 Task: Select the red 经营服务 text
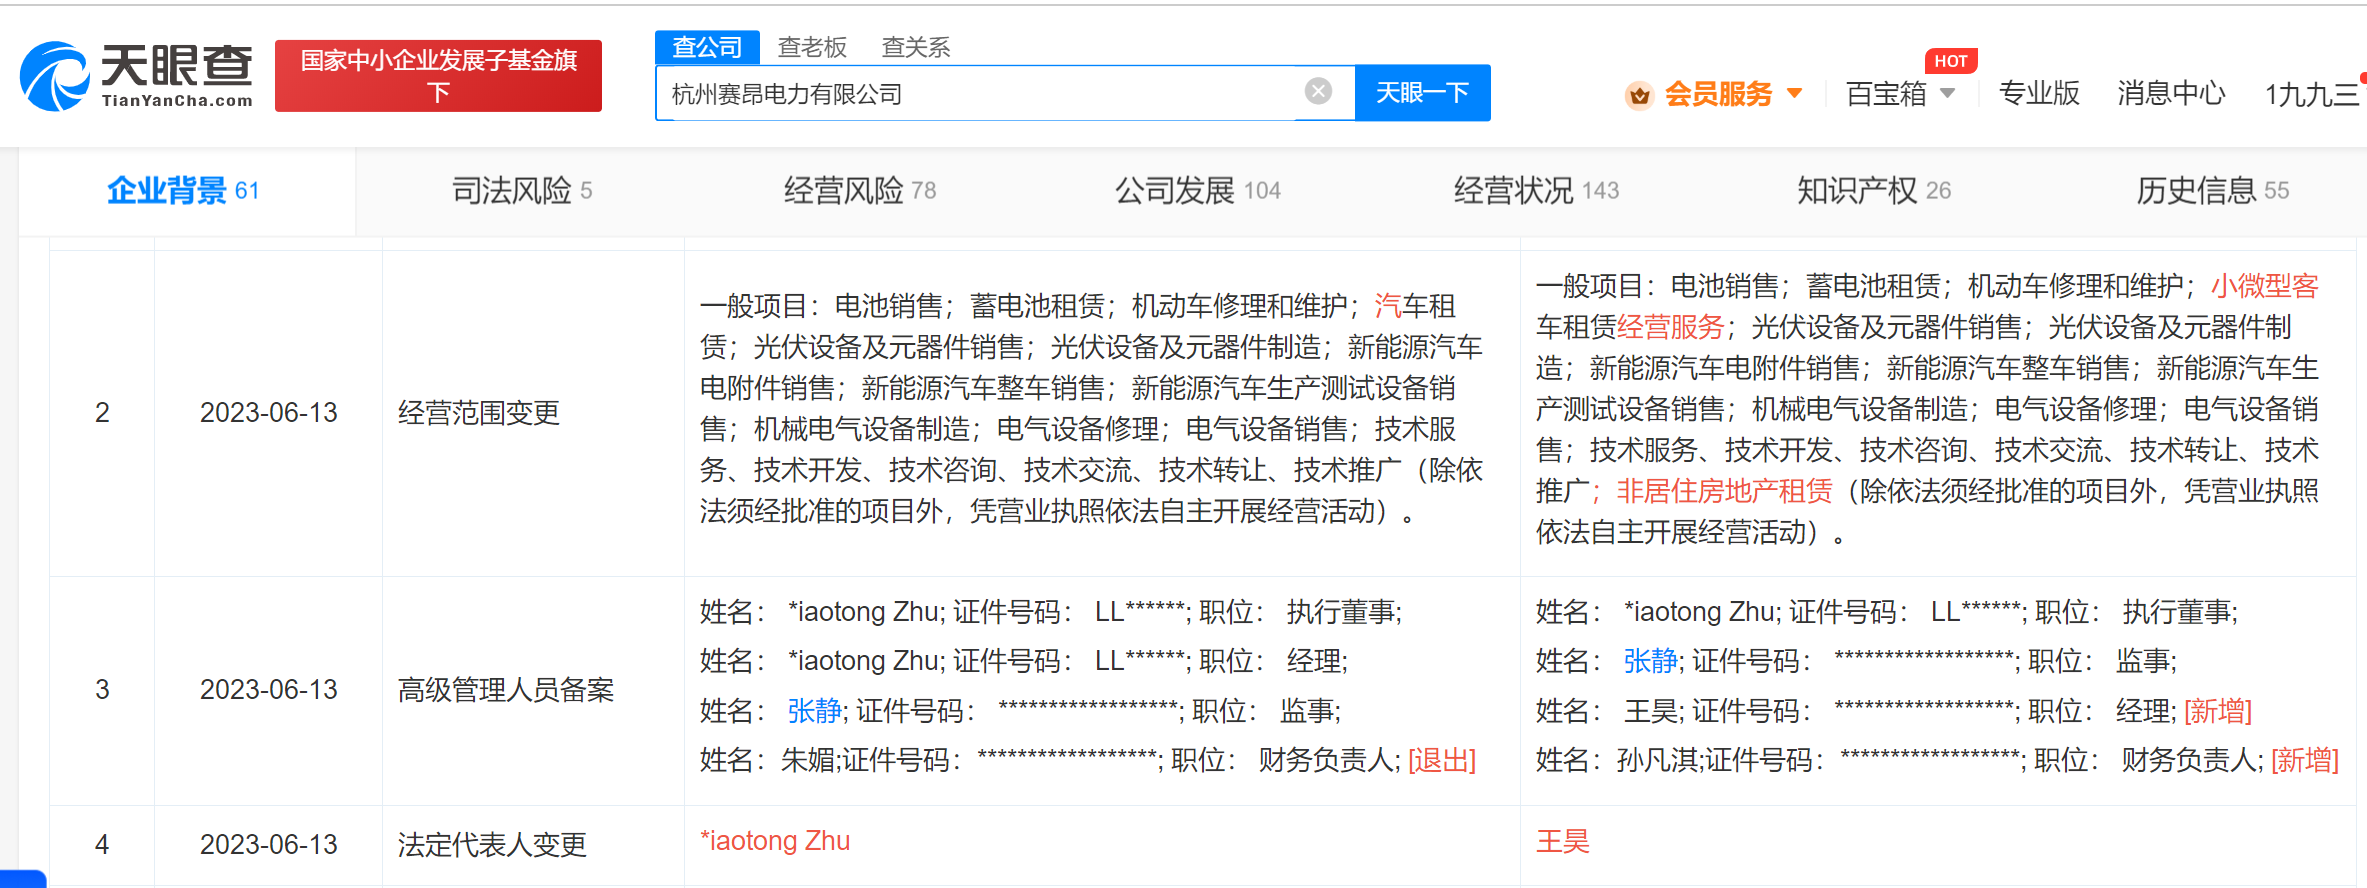pos(1670,327)
